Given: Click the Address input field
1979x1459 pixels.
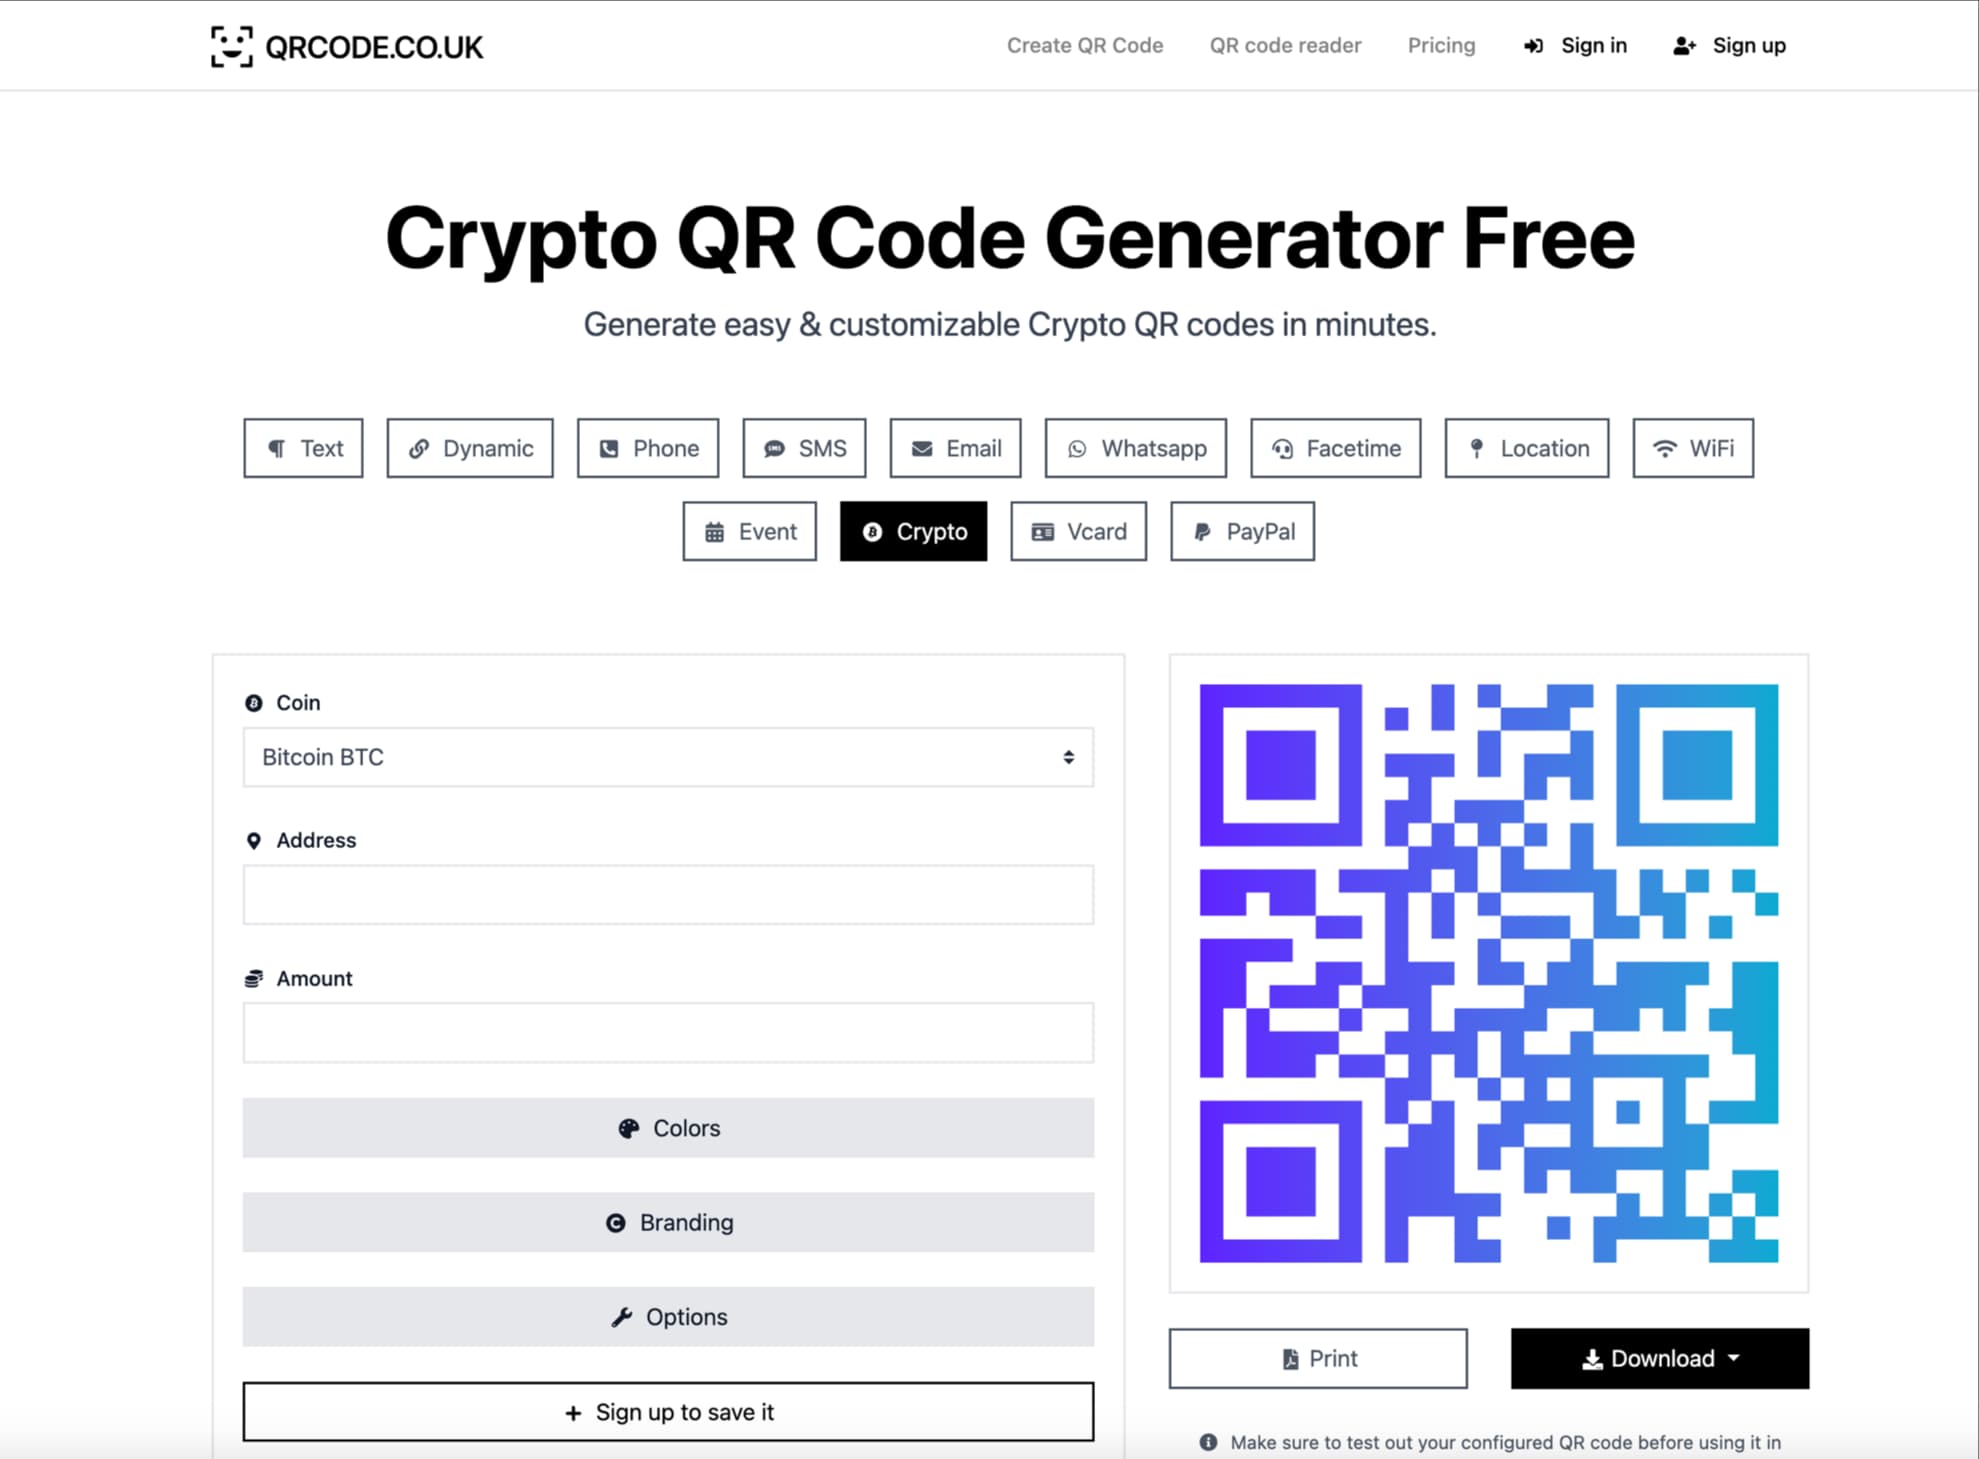Looking at the screenshot, I should (668, 894).
